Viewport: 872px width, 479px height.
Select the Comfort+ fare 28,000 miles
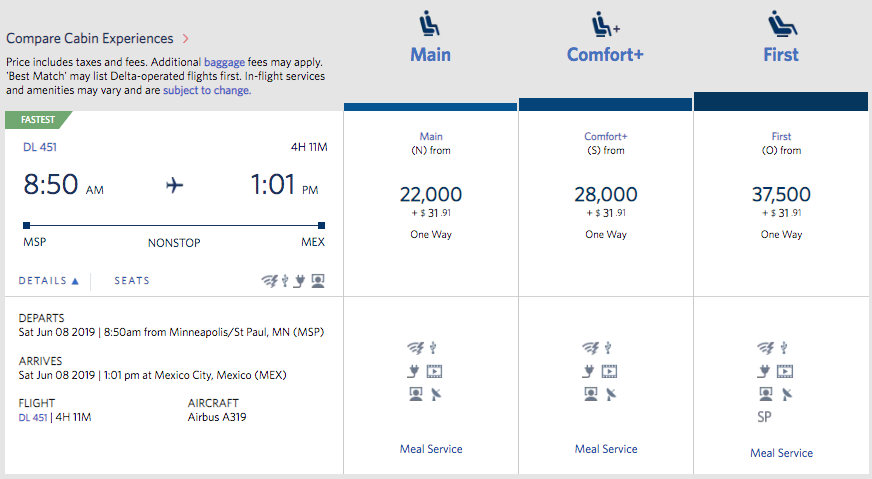pos(606,195)
